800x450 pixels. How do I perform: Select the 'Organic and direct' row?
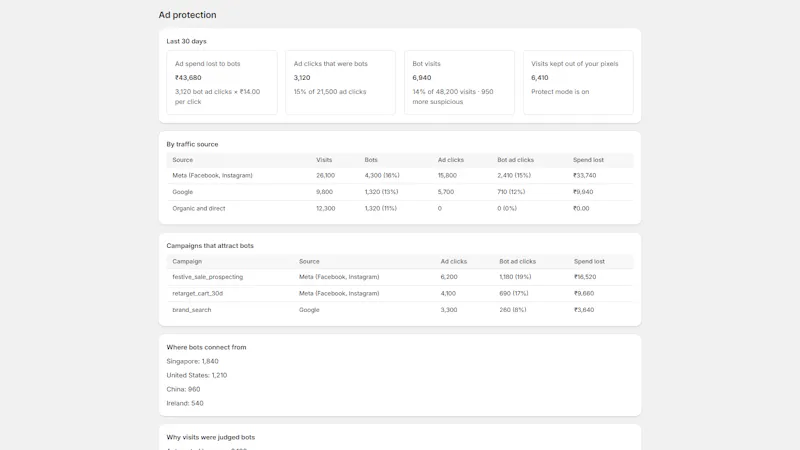(399, 208)
